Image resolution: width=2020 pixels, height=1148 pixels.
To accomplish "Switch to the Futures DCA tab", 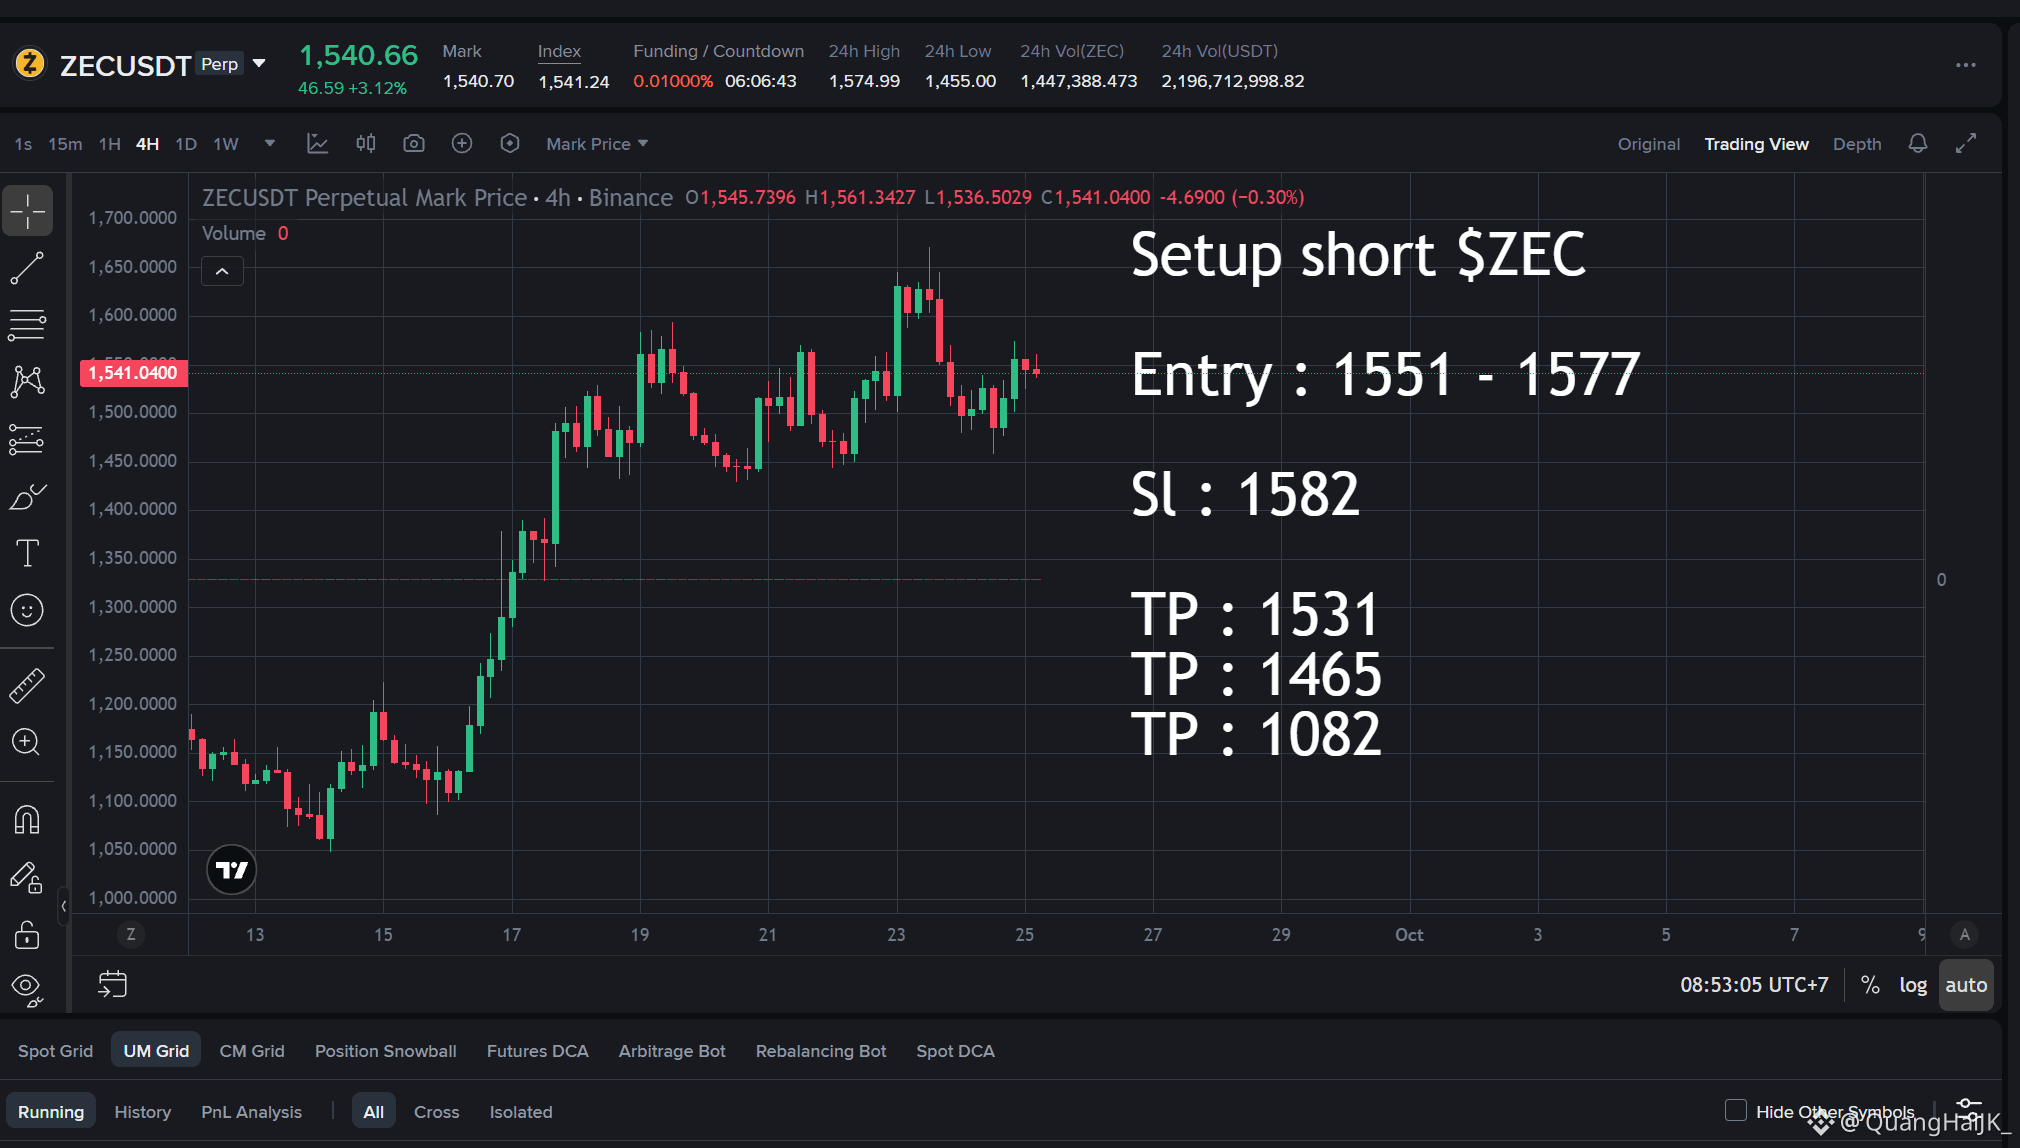I will point(537,1051).
